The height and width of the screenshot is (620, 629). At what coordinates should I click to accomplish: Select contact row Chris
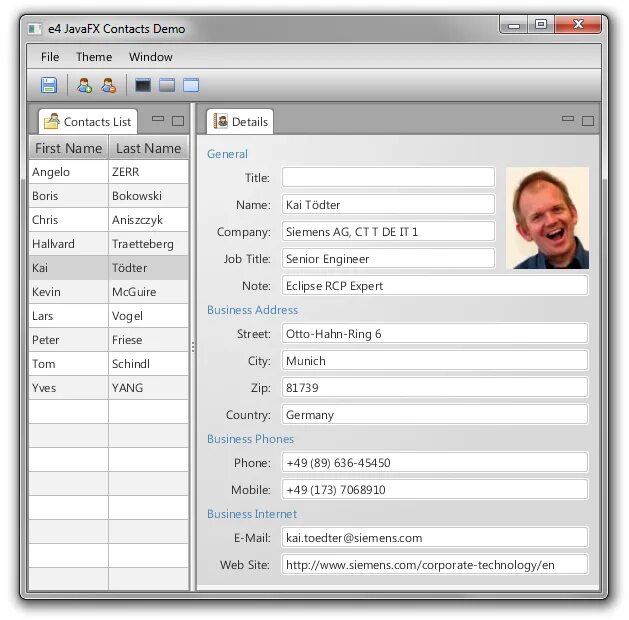[x=109, y=220]
